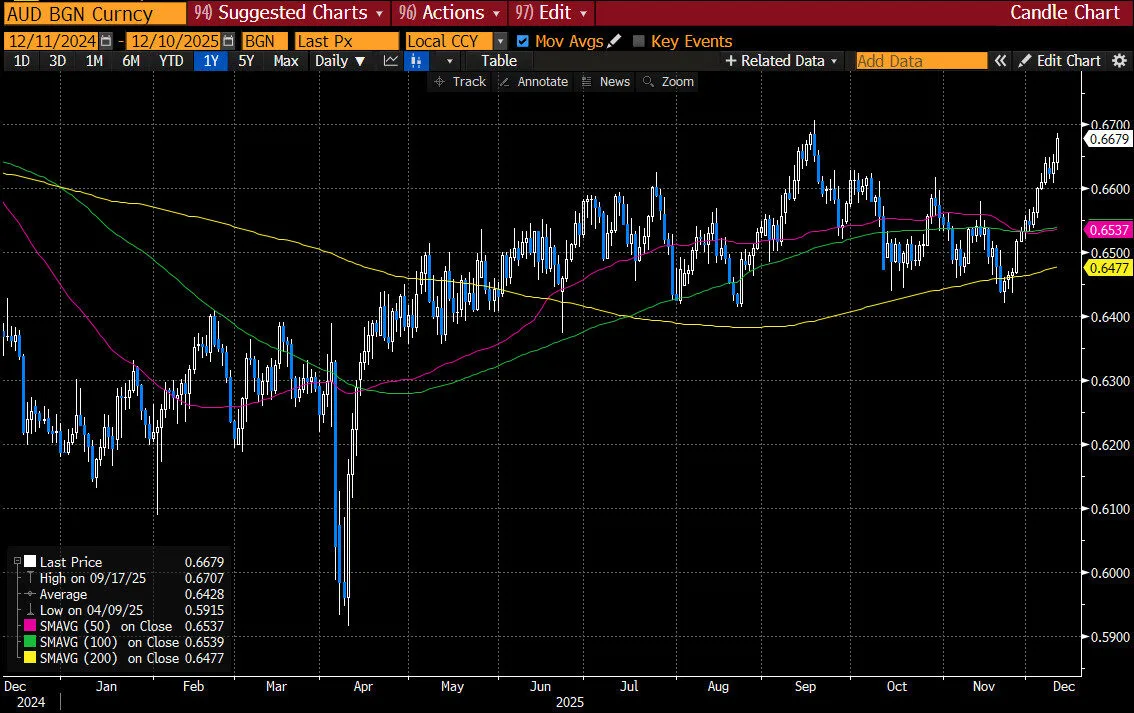The width and height of the screenshot is (1134, 713).
Task: Open the start date calendar picker
Action: (106, 41)
